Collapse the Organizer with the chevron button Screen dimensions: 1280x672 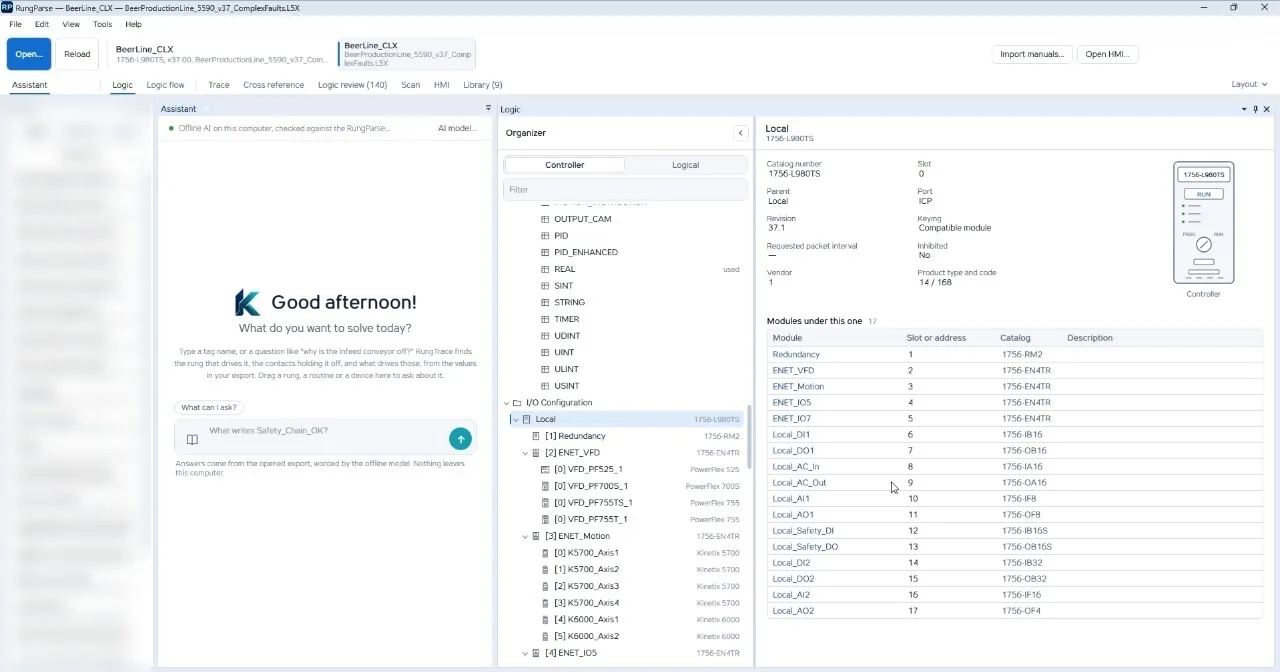[x=740, y=133]
